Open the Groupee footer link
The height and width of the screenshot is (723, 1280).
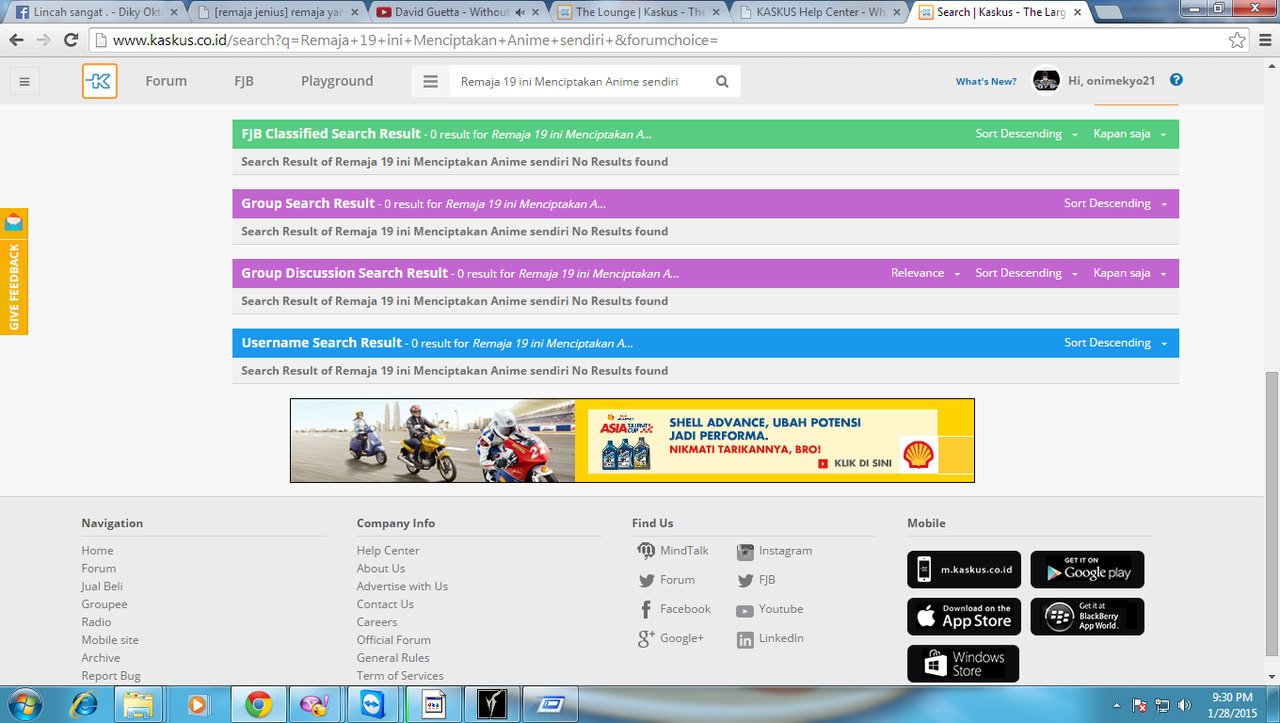(x=104, y=605)
